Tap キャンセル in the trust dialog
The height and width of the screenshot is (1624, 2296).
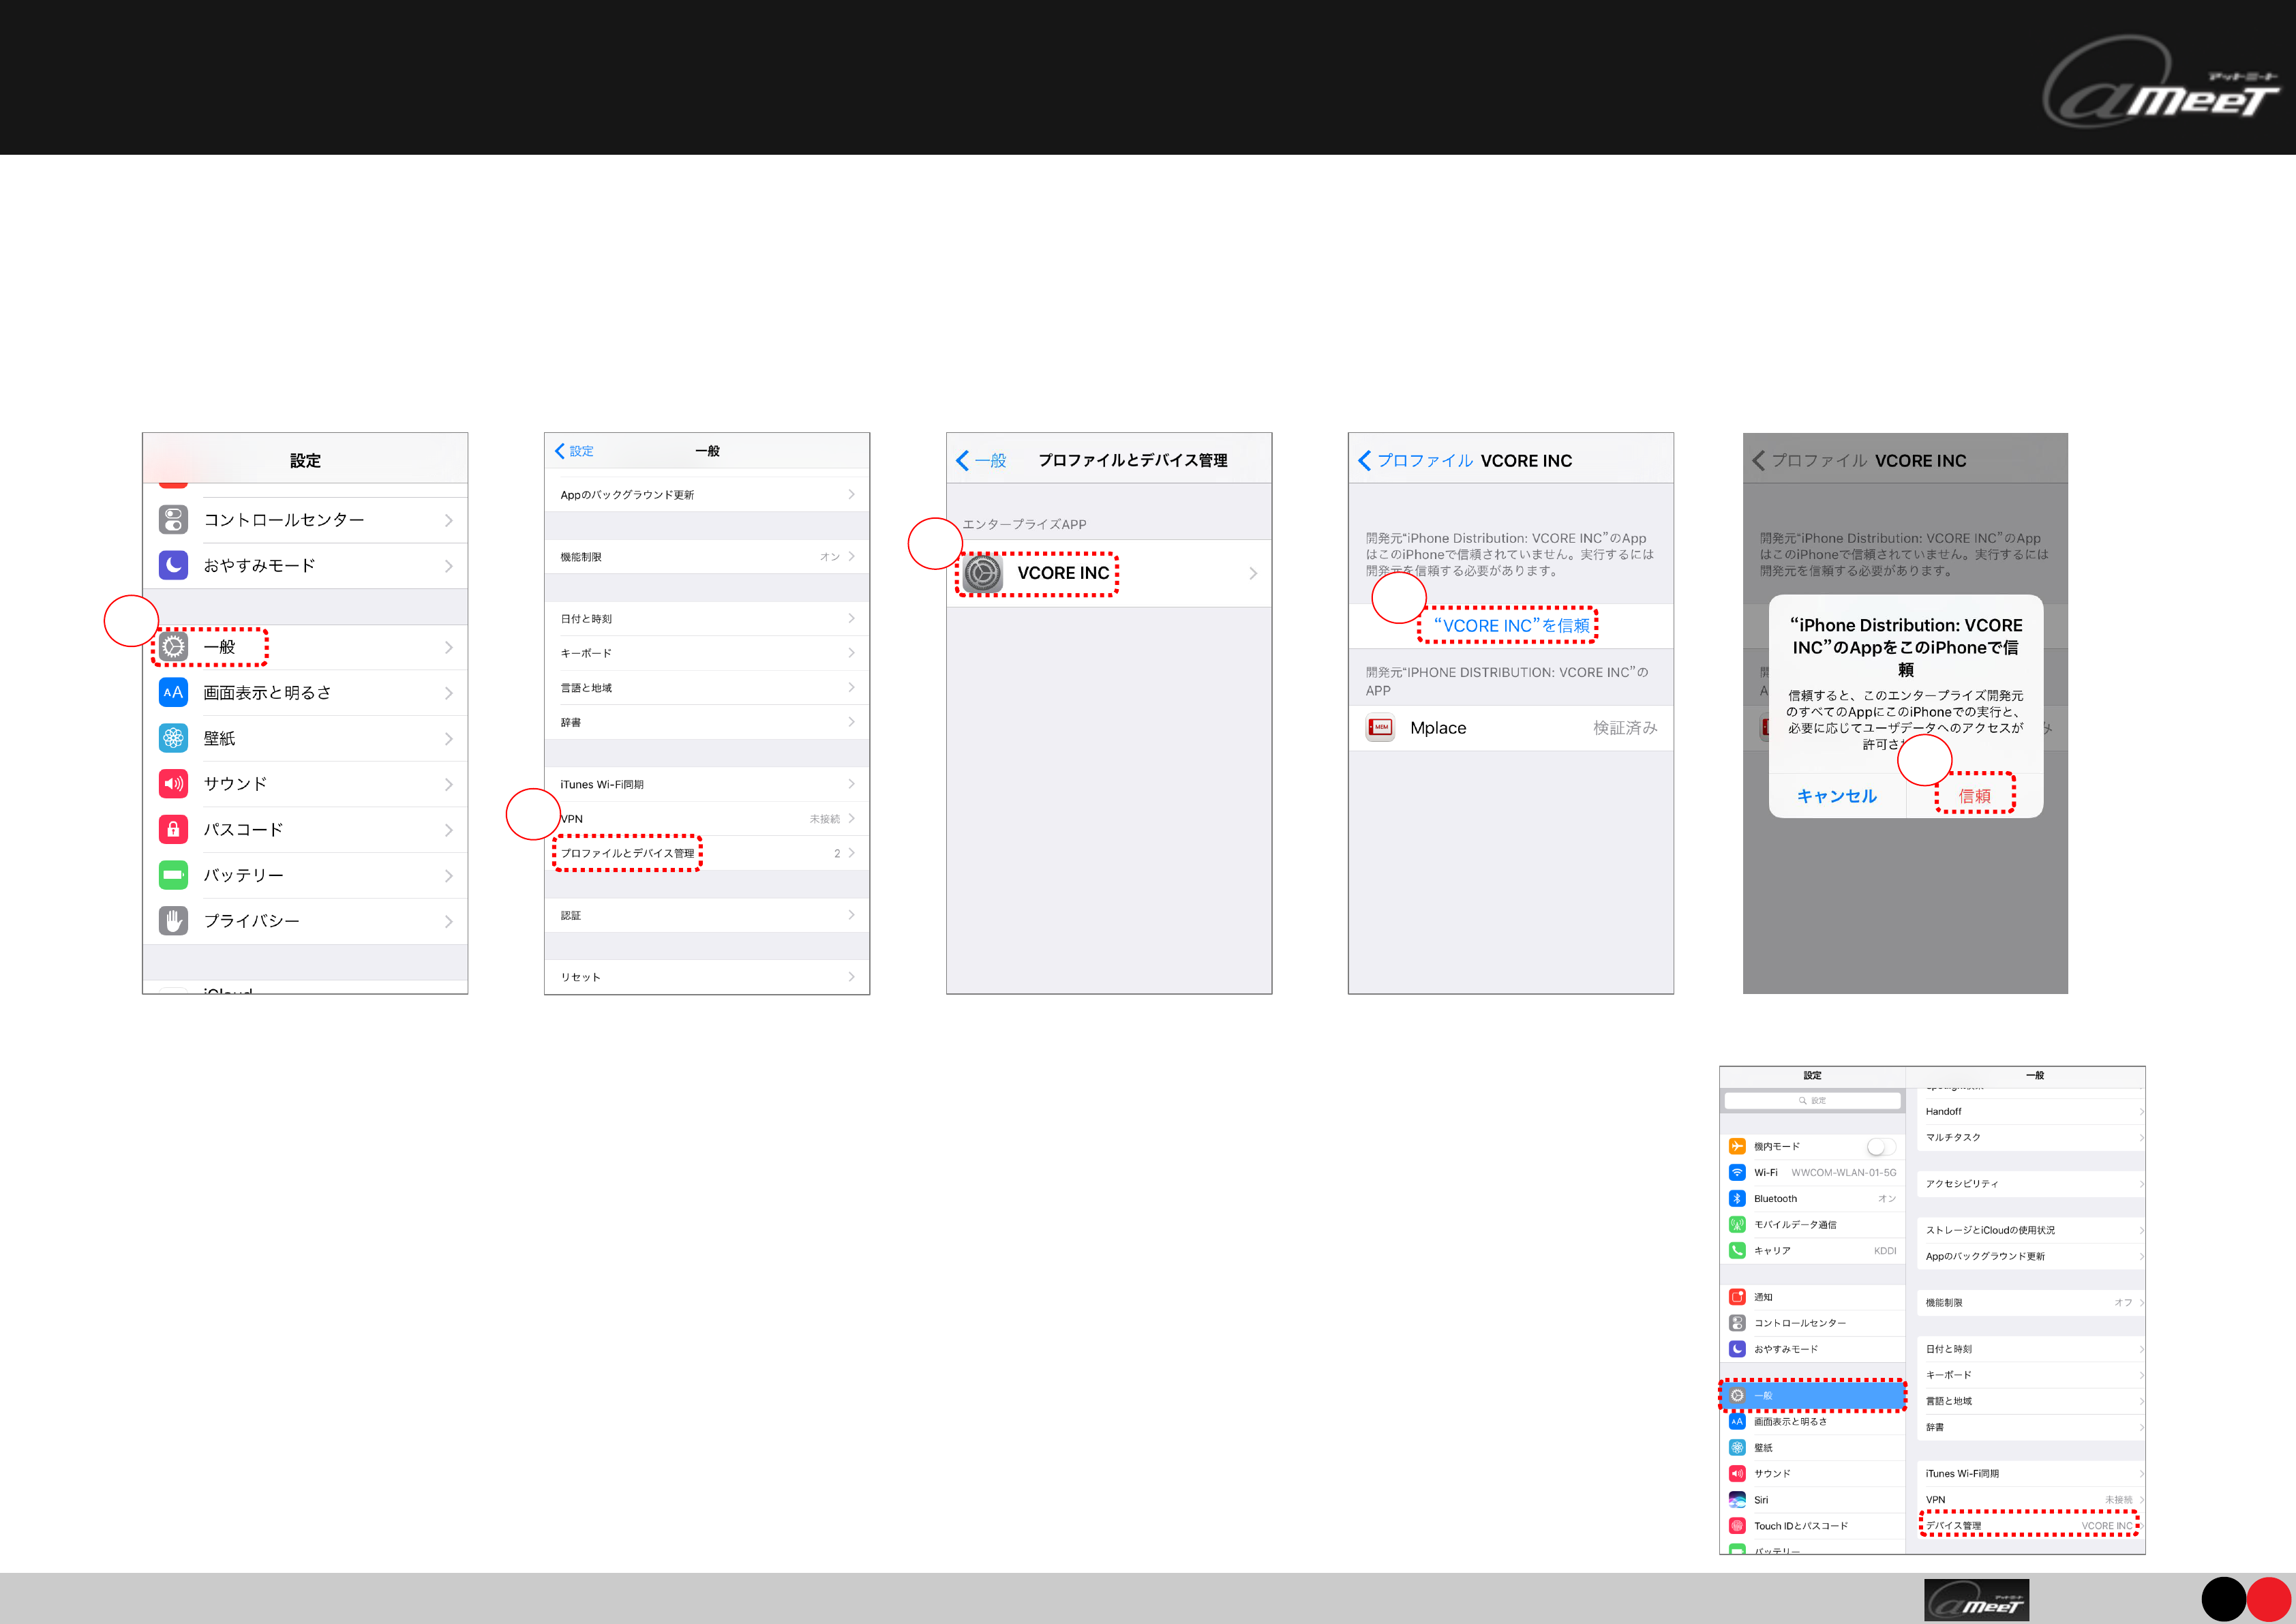(x=1837, y=796)
